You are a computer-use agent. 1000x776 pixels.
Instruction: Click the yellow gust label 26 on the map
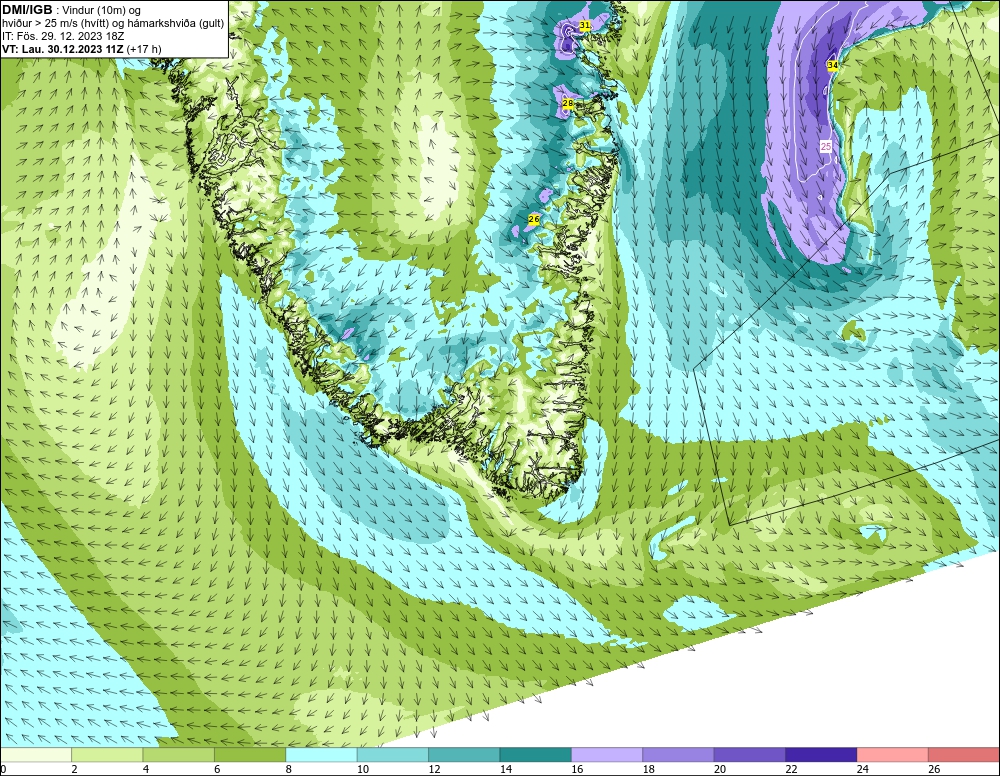pos(534,219)
